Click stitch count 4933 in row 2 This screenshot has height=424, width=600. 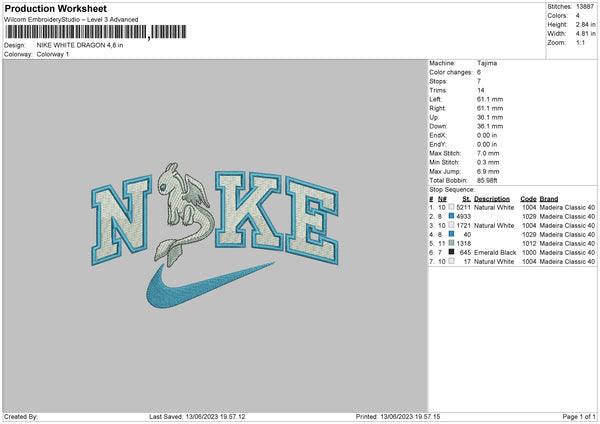(463, 217)
